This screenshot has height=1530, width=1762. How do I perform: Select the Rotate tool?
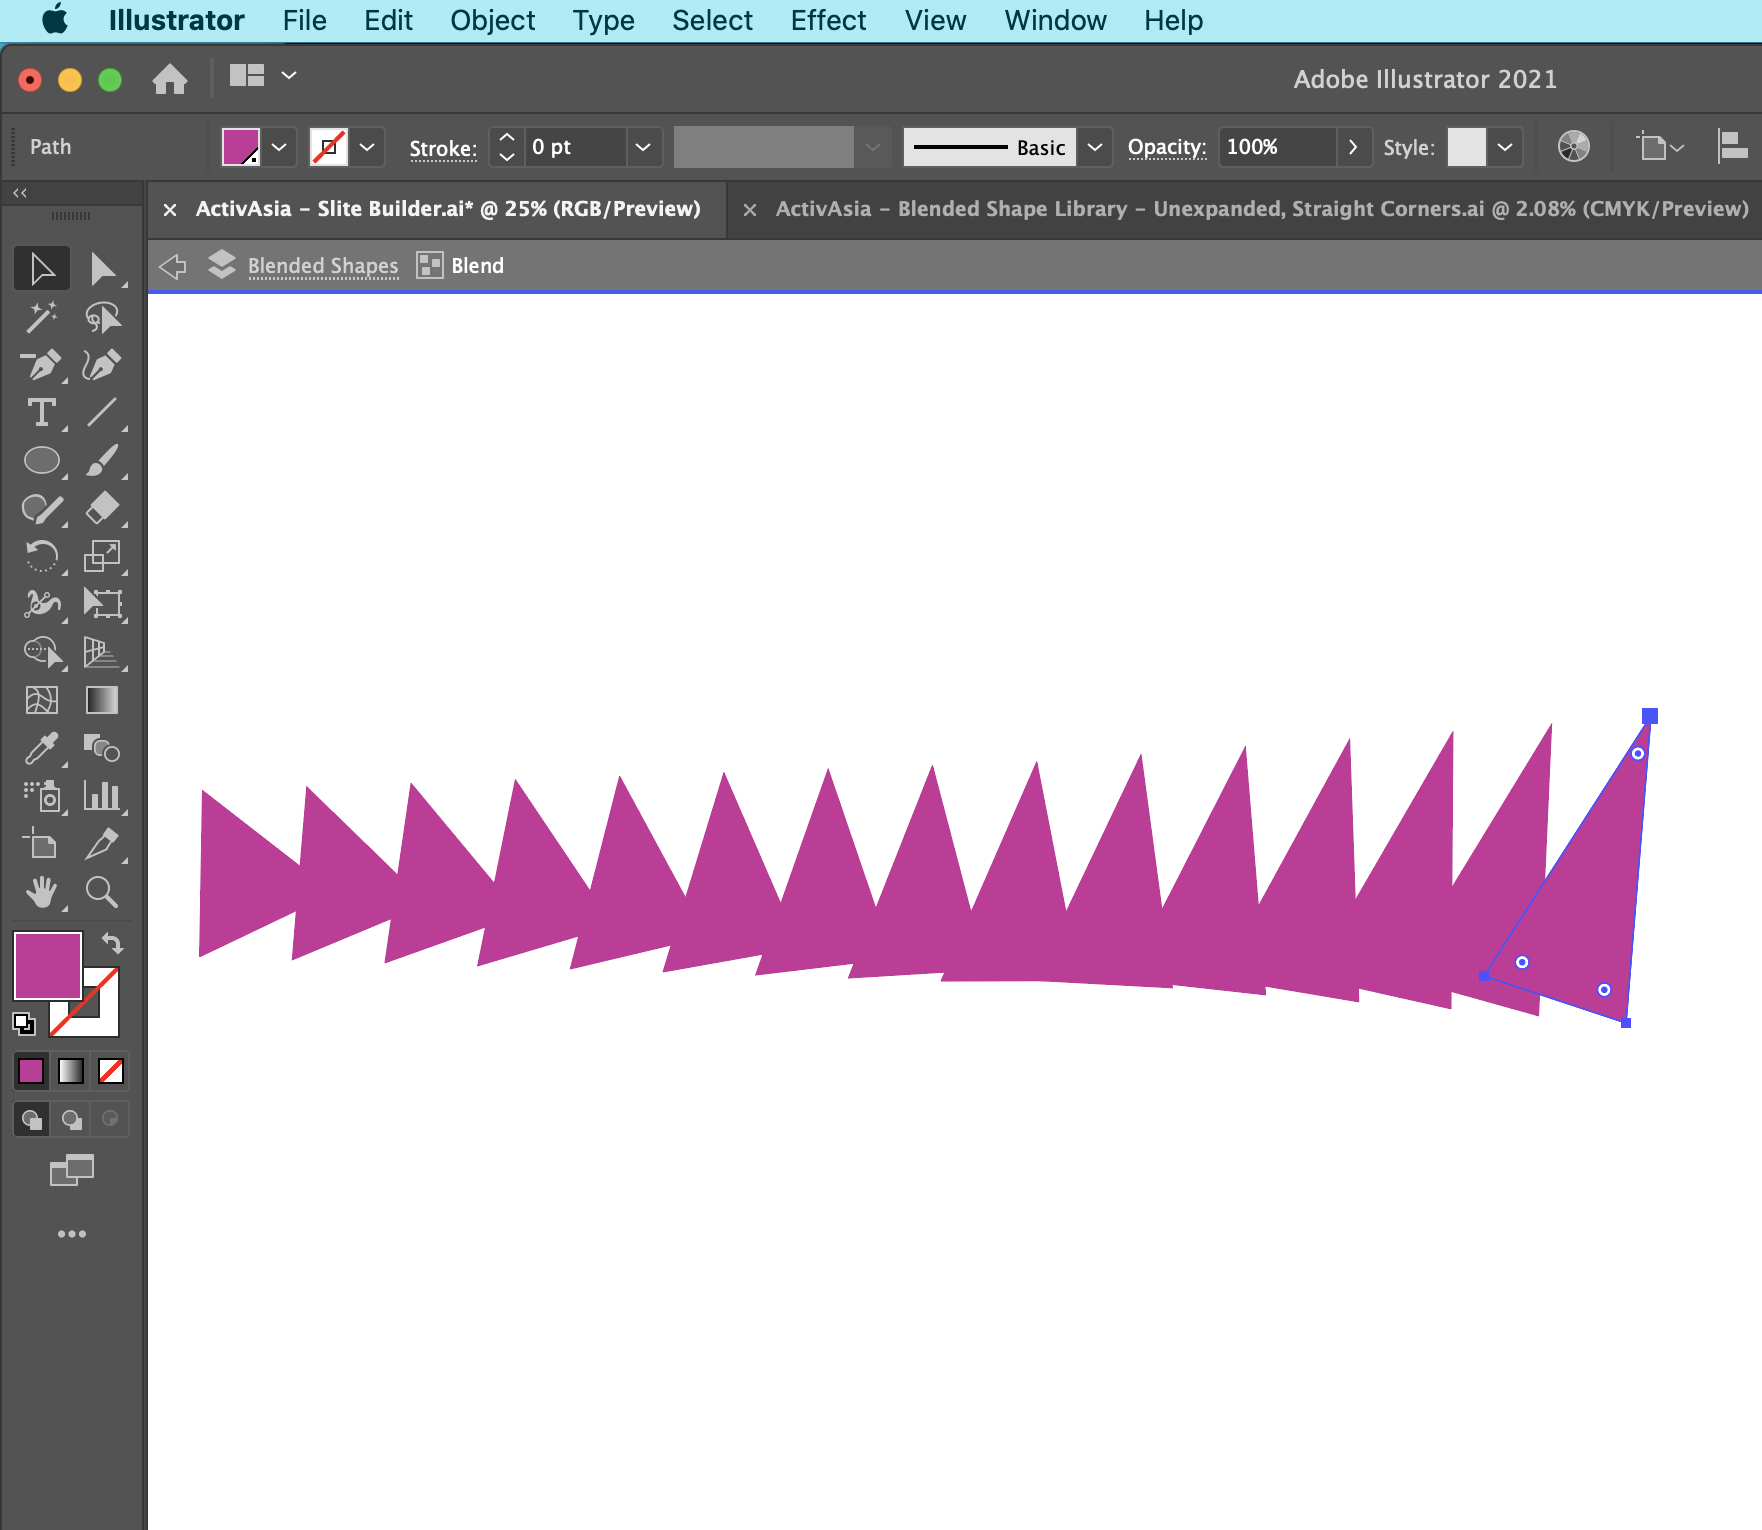click(x=42, y=557)
